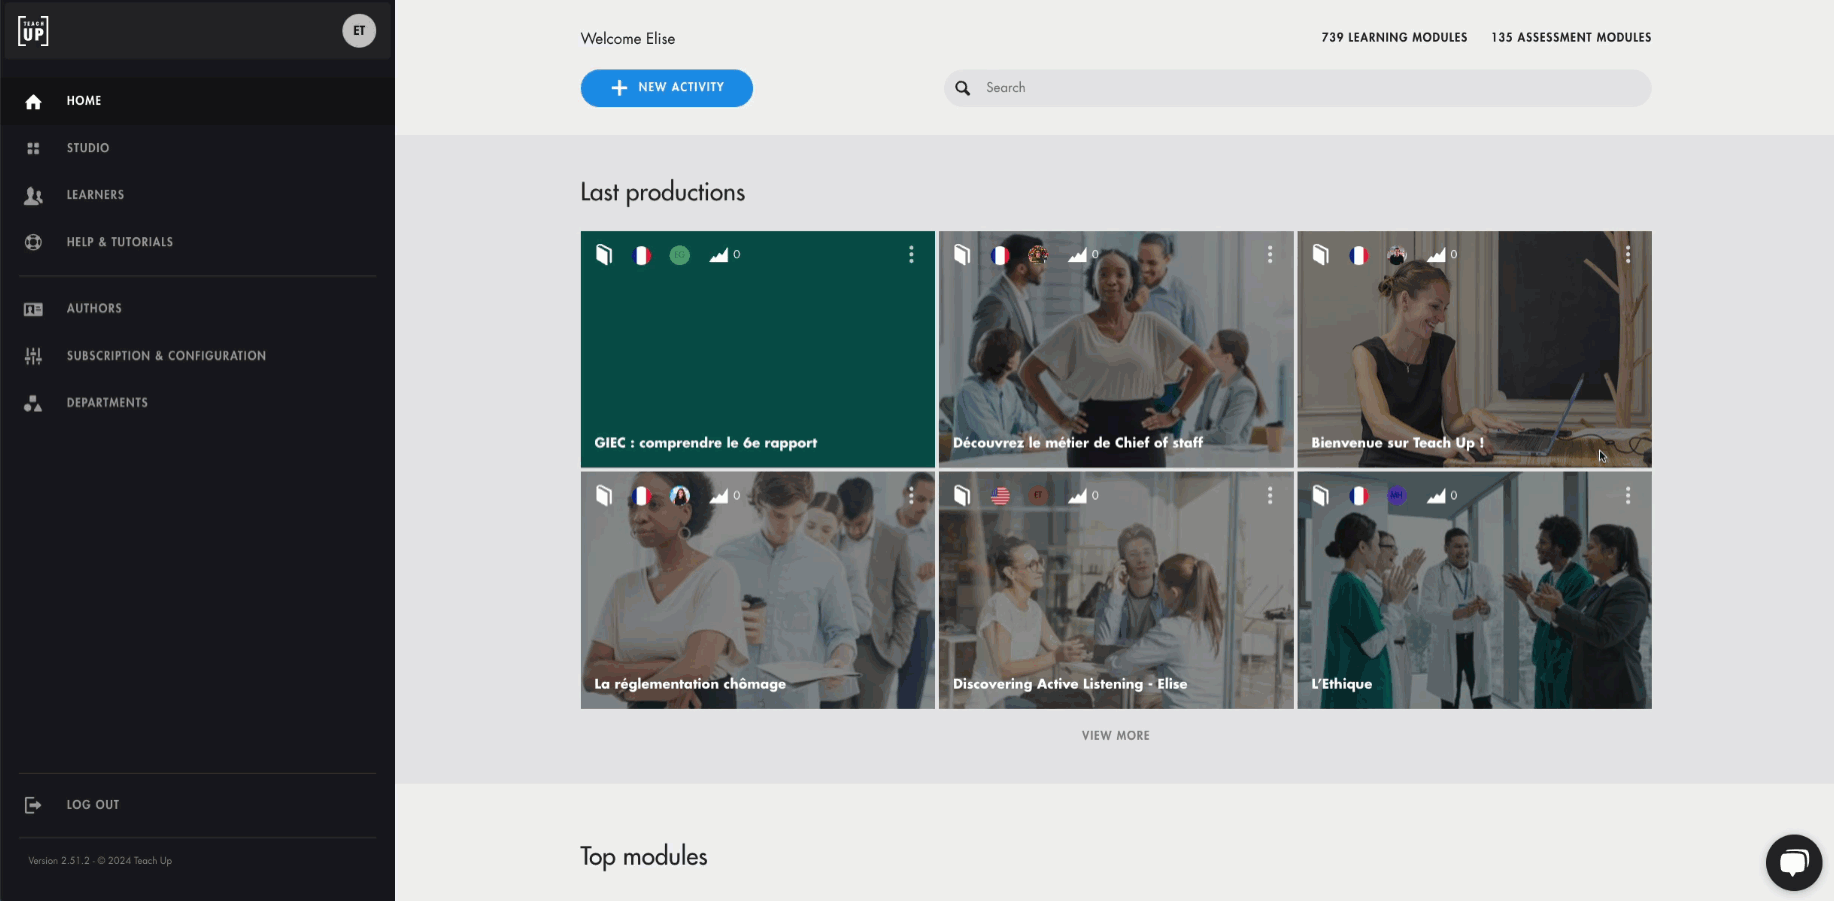Open the Studio section from the sidebar
This screenshot has width=1834, height=901.
point(88,147)
